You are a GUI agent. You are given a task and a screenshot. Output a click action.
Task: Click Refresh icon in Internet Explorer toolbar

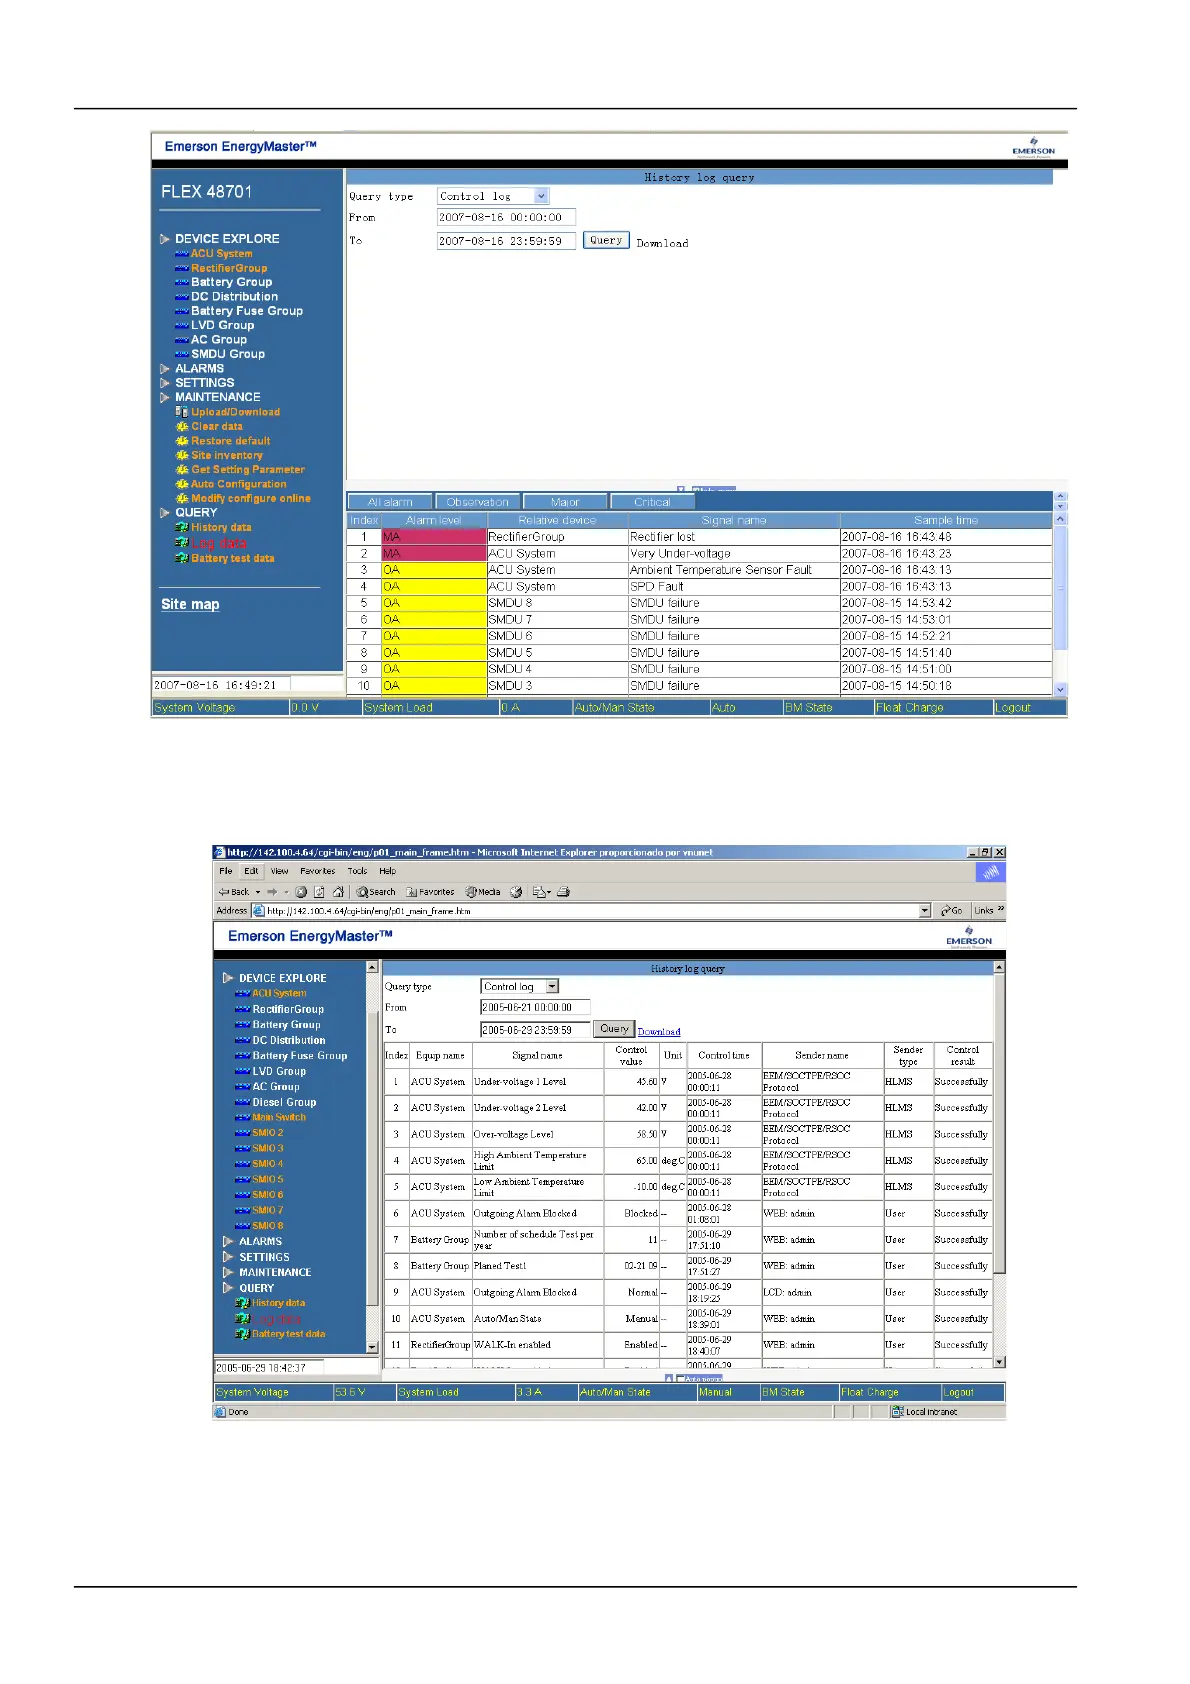[x=320, y=892]
